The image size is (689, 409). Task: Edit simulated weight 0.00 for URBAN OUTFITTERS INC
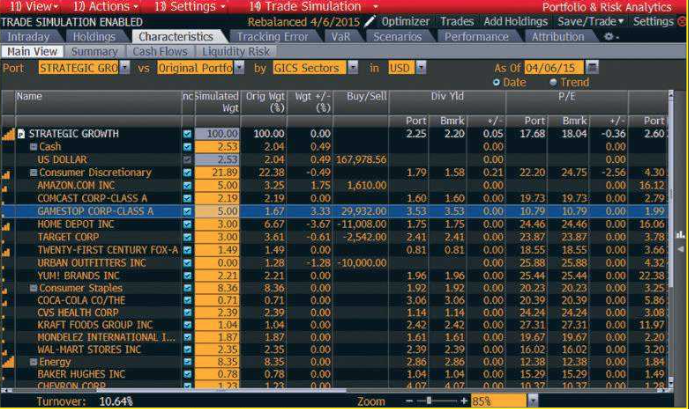[217, 263]
